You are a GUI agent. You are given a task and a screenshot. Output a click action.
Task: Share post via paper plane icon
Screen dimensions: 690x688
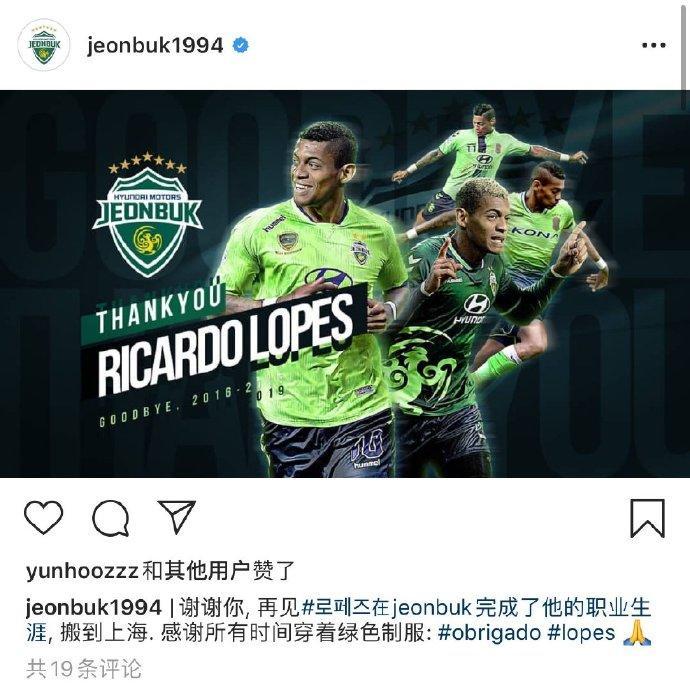point(177,517)
